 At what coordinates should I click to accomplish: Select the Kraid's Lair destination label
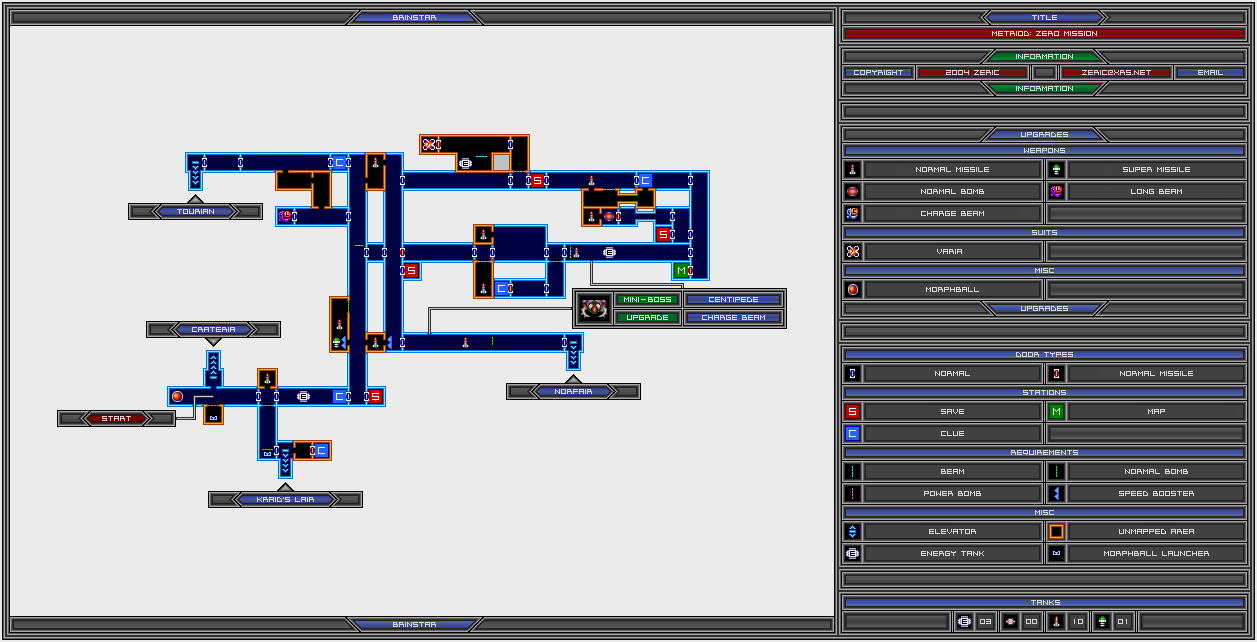coord(285,499)
